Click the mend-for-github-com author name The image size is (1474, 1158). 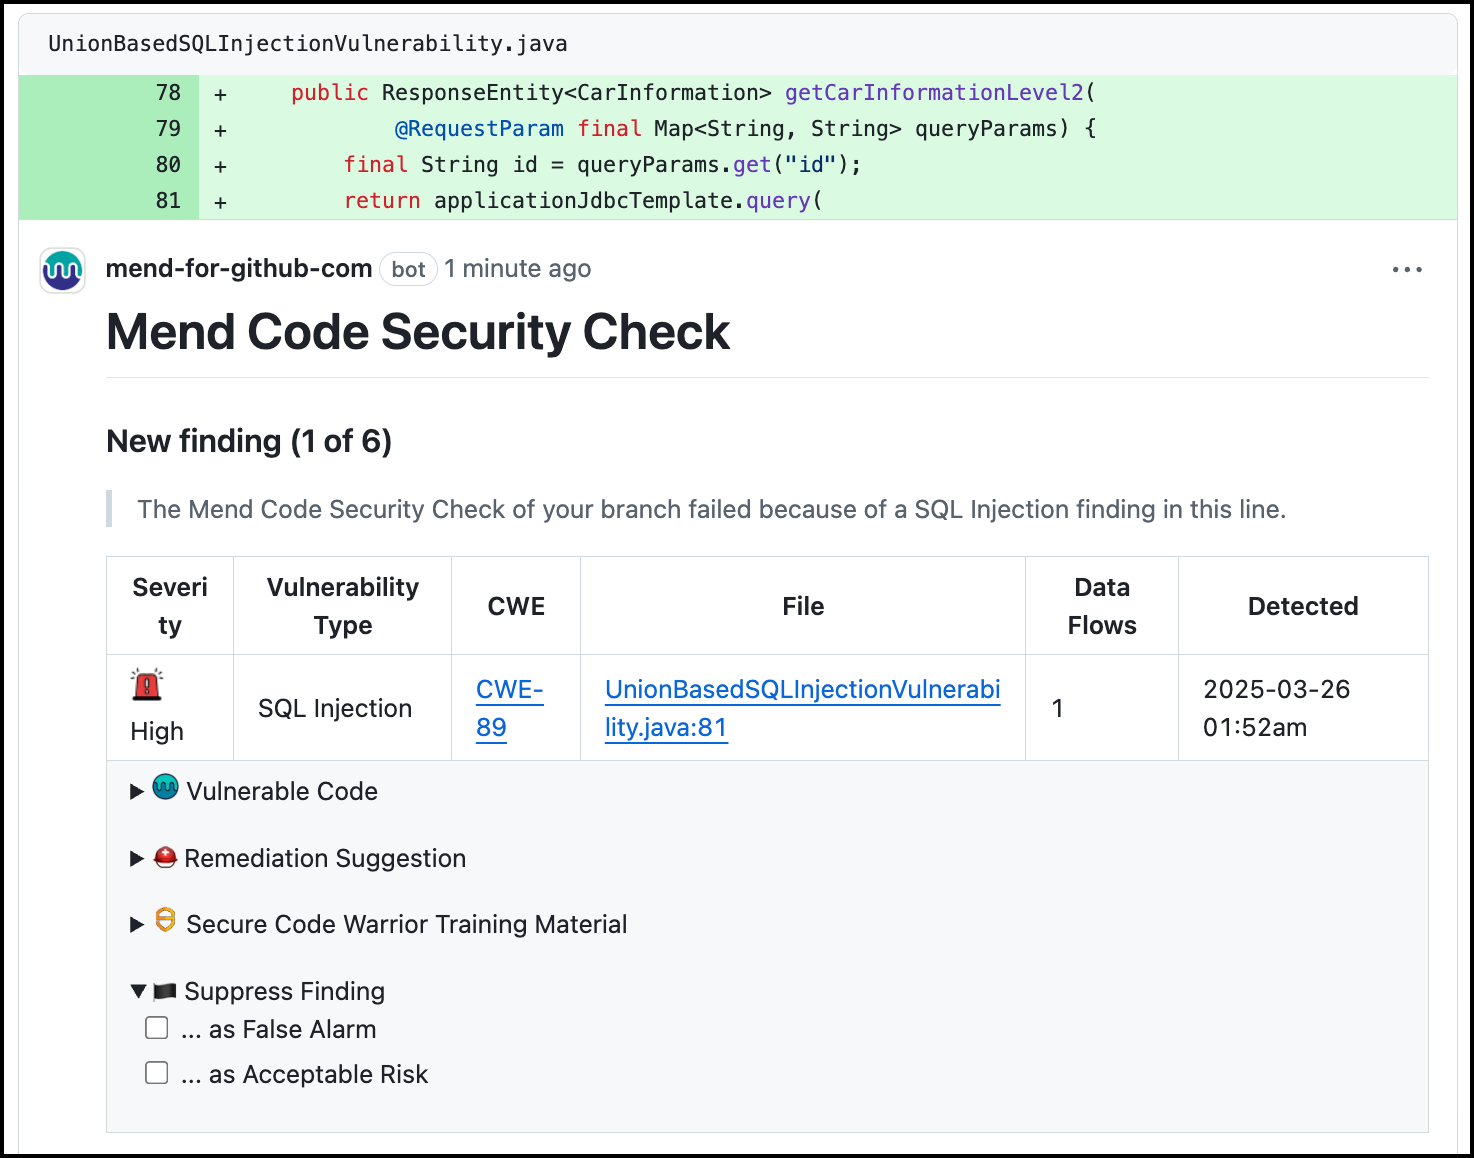pyautogui.click(x=239, y=269)
